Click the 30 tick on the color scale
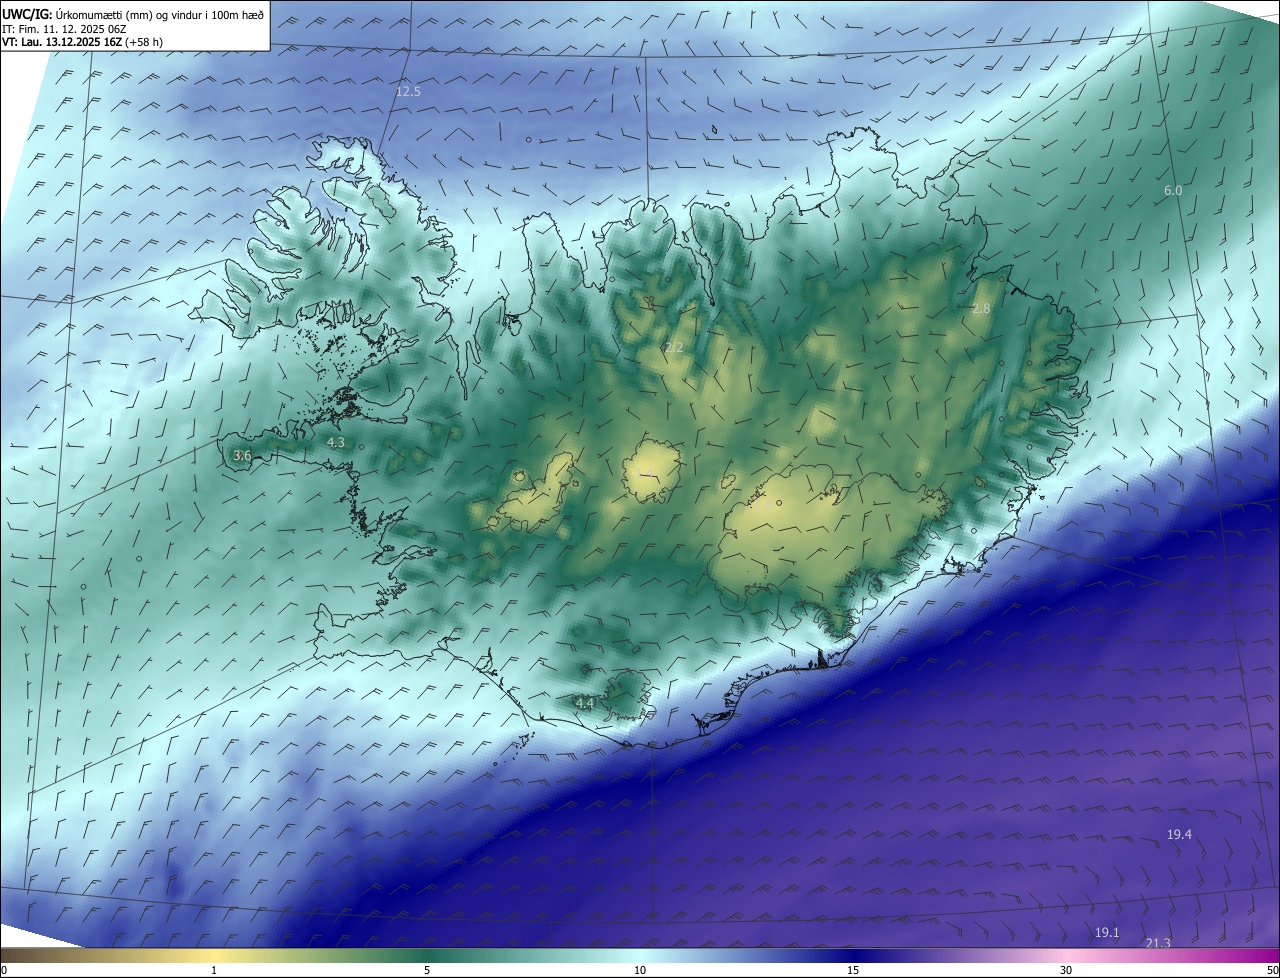 coord(1066,970)
